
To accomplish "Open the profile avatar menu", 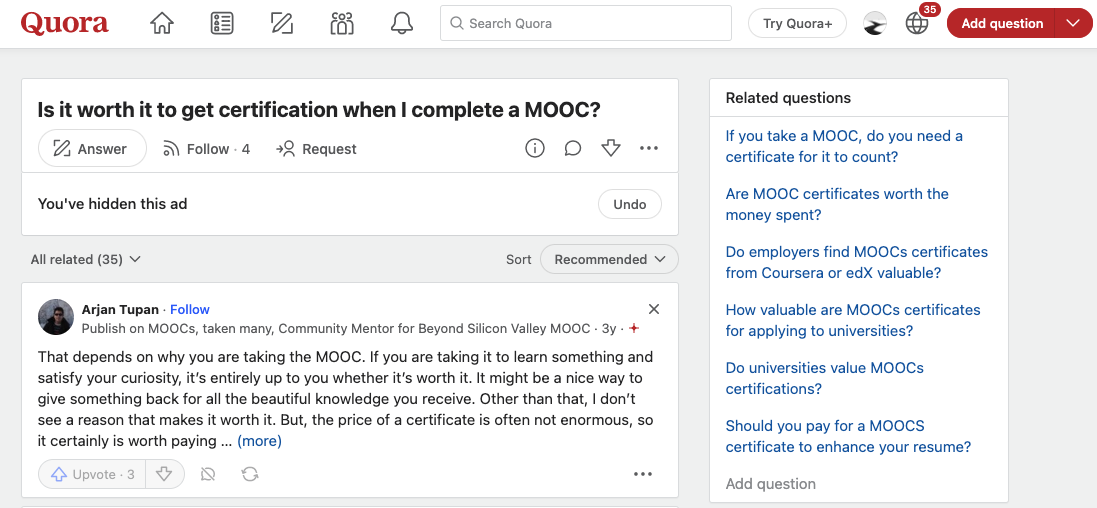I will pos(875,23).
